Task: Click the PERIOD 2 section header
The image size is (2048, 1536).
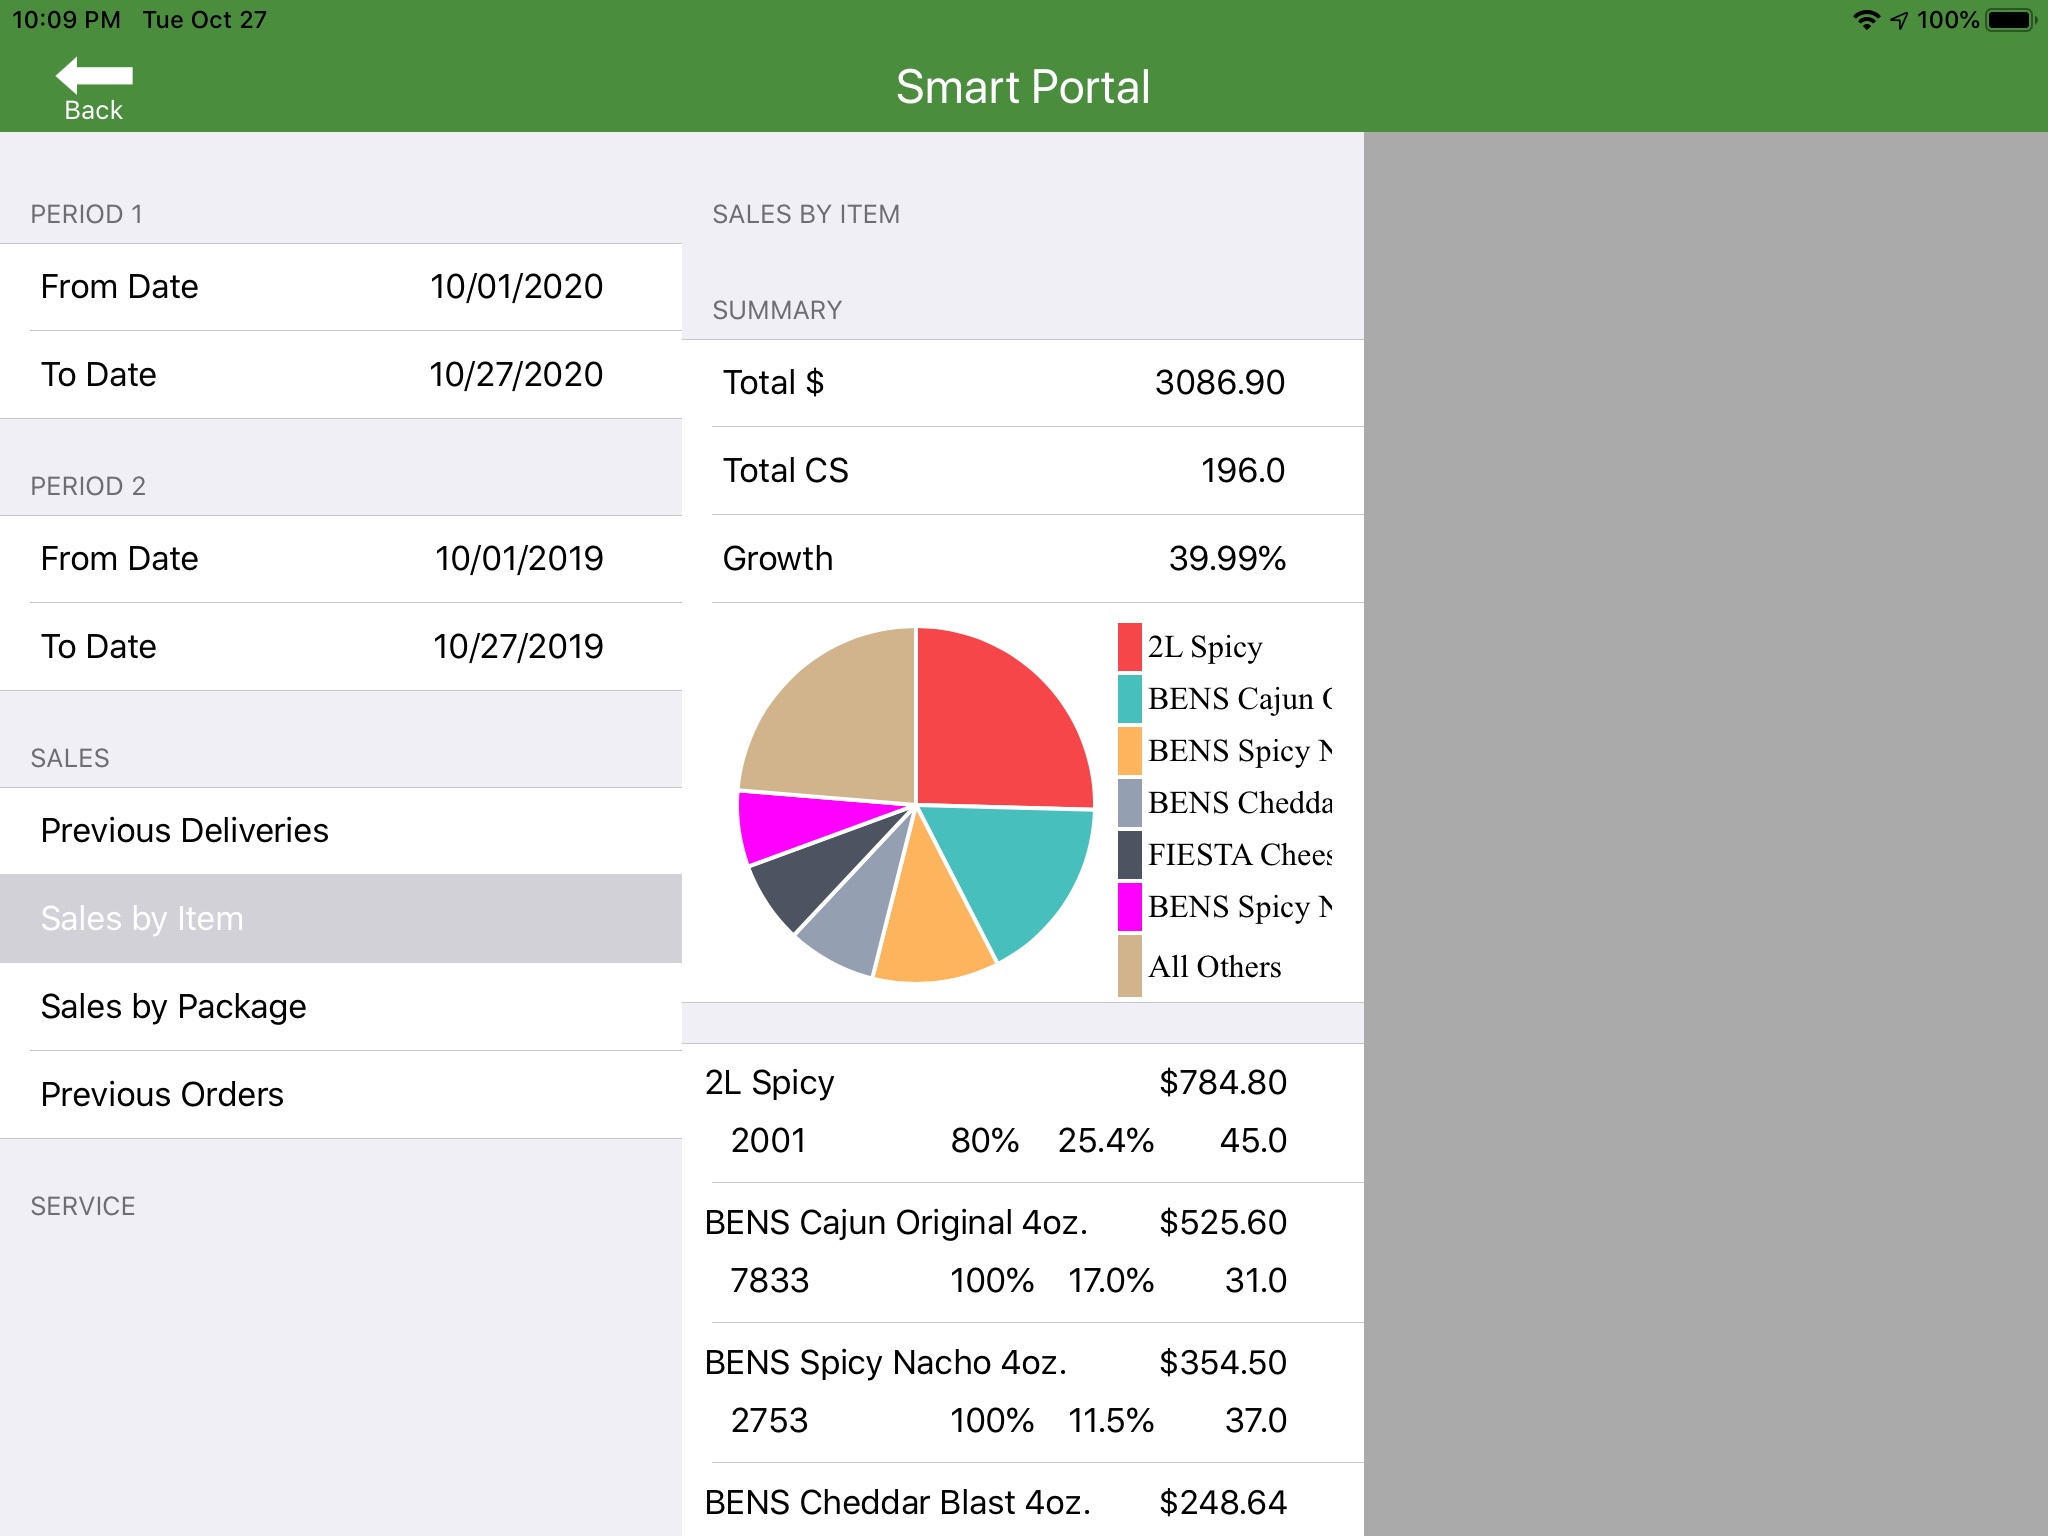Action: (x=88, y=487)
